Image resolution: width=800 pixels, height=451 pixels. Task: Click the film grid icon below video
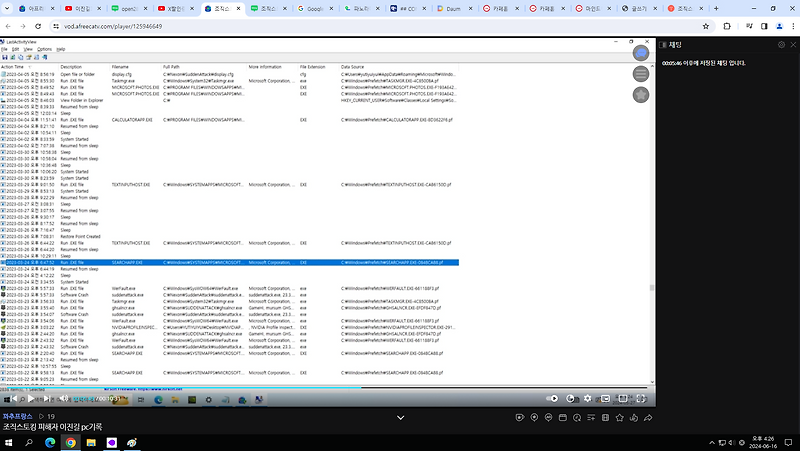coord(606,417)
